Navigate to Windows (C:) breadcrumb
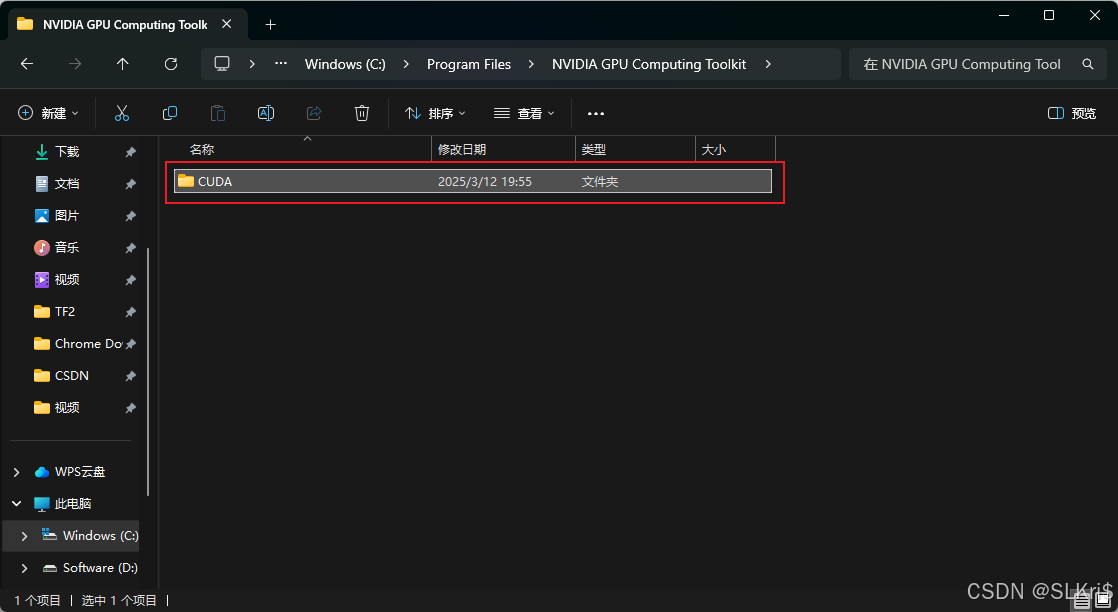The image size is (1118, 612). tap(345, 64)
